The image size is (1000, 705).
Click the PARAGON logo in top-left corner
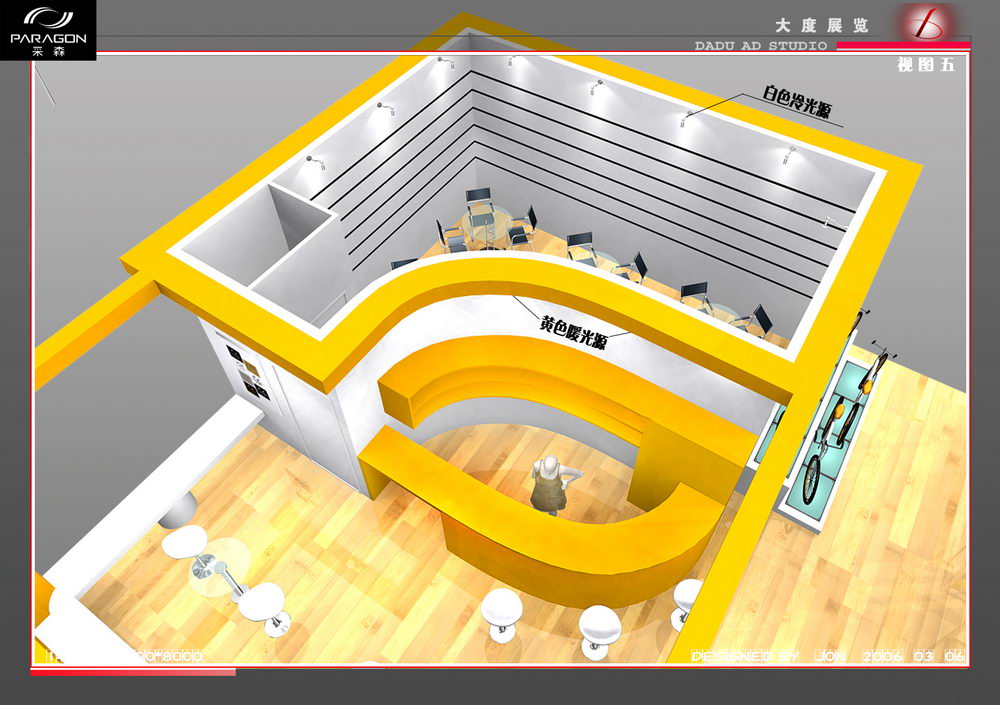pyautogui.click(x=48, y=30)
